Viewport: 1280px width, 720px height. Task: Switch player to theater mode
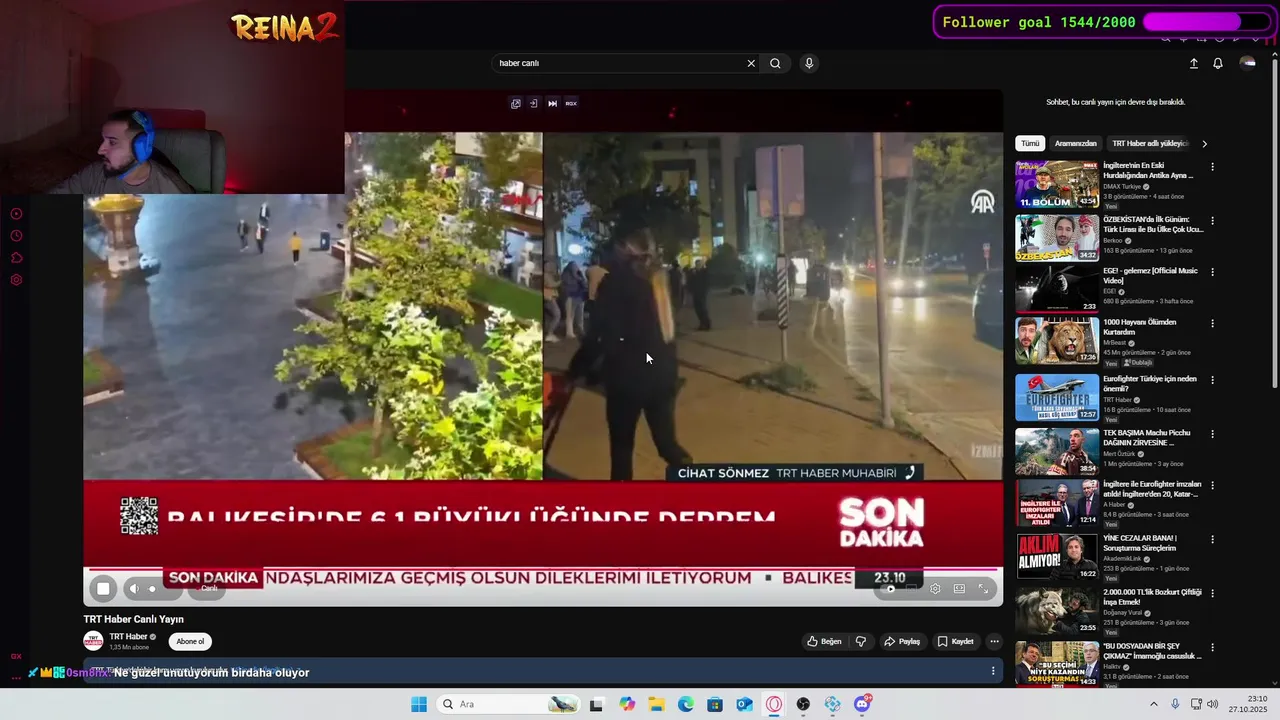pos(959,588)
